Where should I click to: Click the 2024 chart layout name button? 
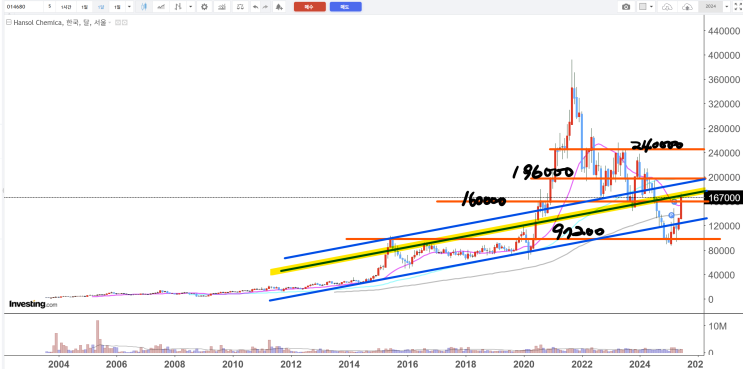click(x=710, y=7)
